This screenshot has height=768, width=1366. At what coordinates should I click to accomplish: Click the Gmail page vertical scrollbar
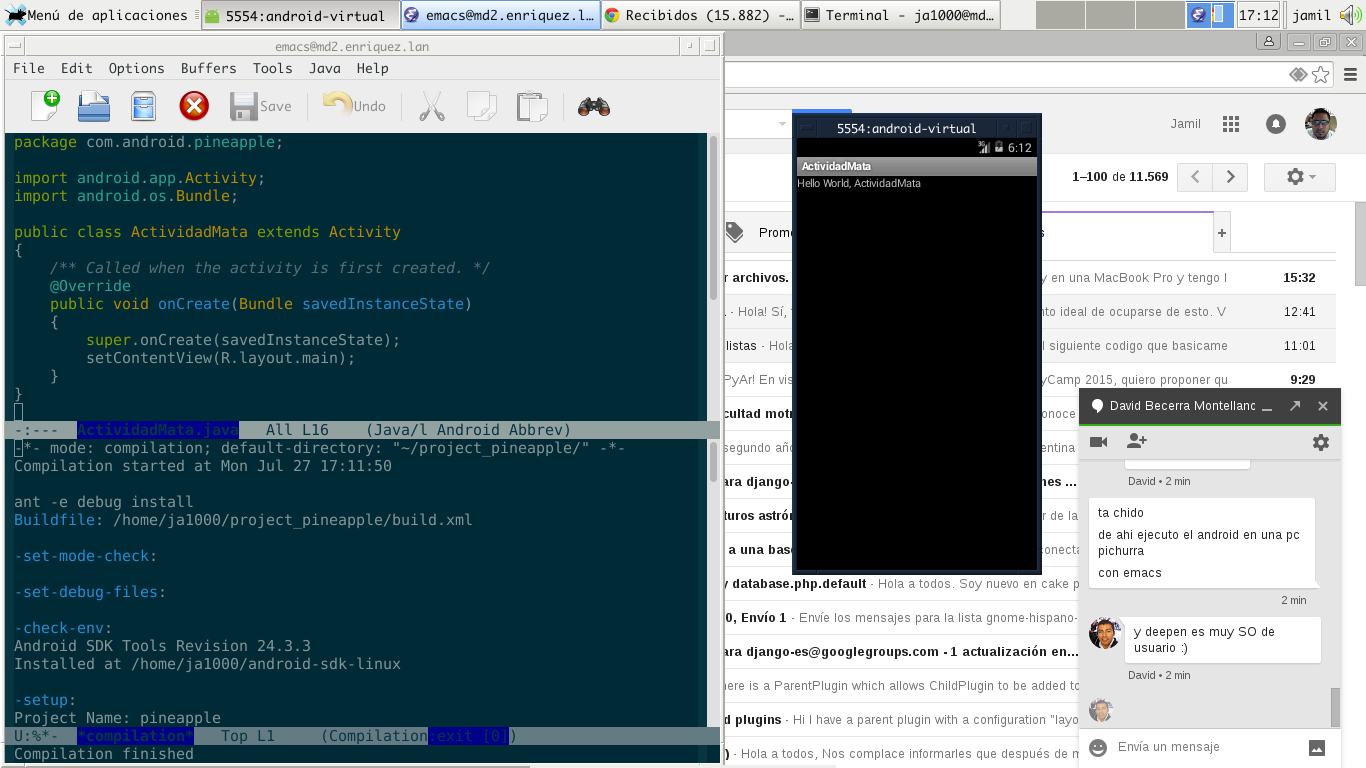(x=1359, y=244)
